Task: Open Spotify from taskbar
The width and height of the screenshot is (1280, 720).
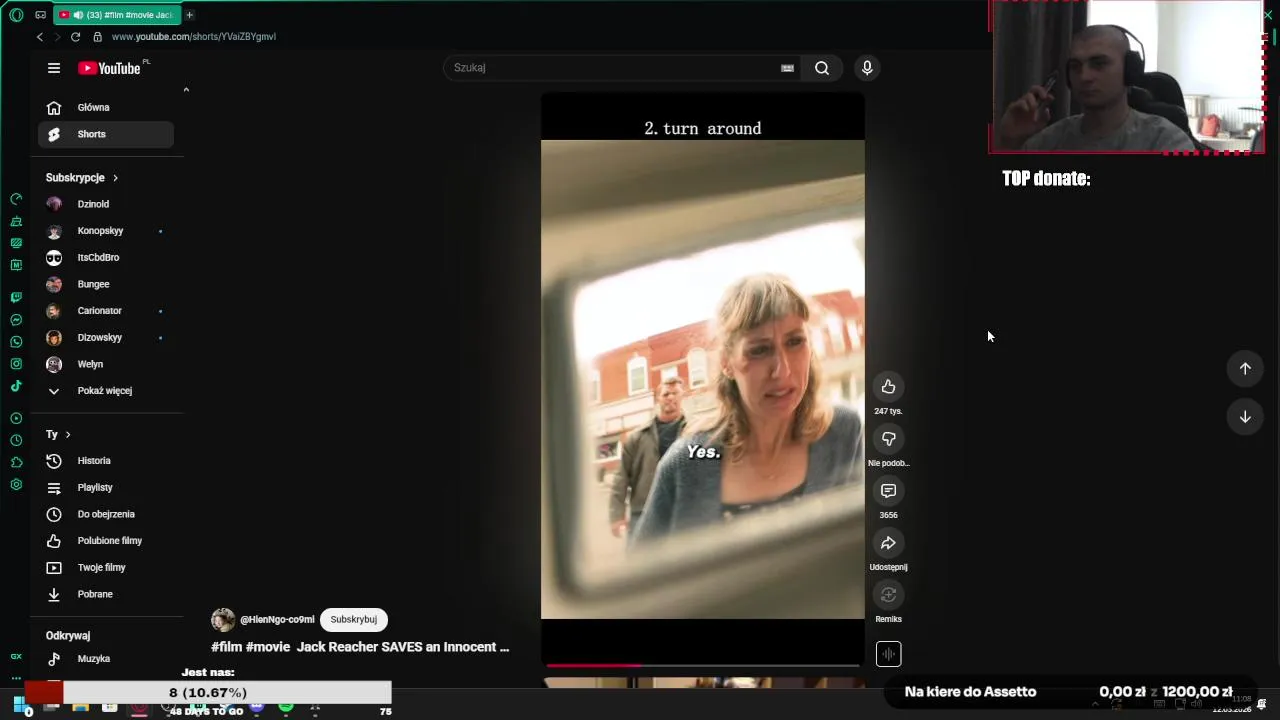Action: pyautogui.click(x=286, y=707)
